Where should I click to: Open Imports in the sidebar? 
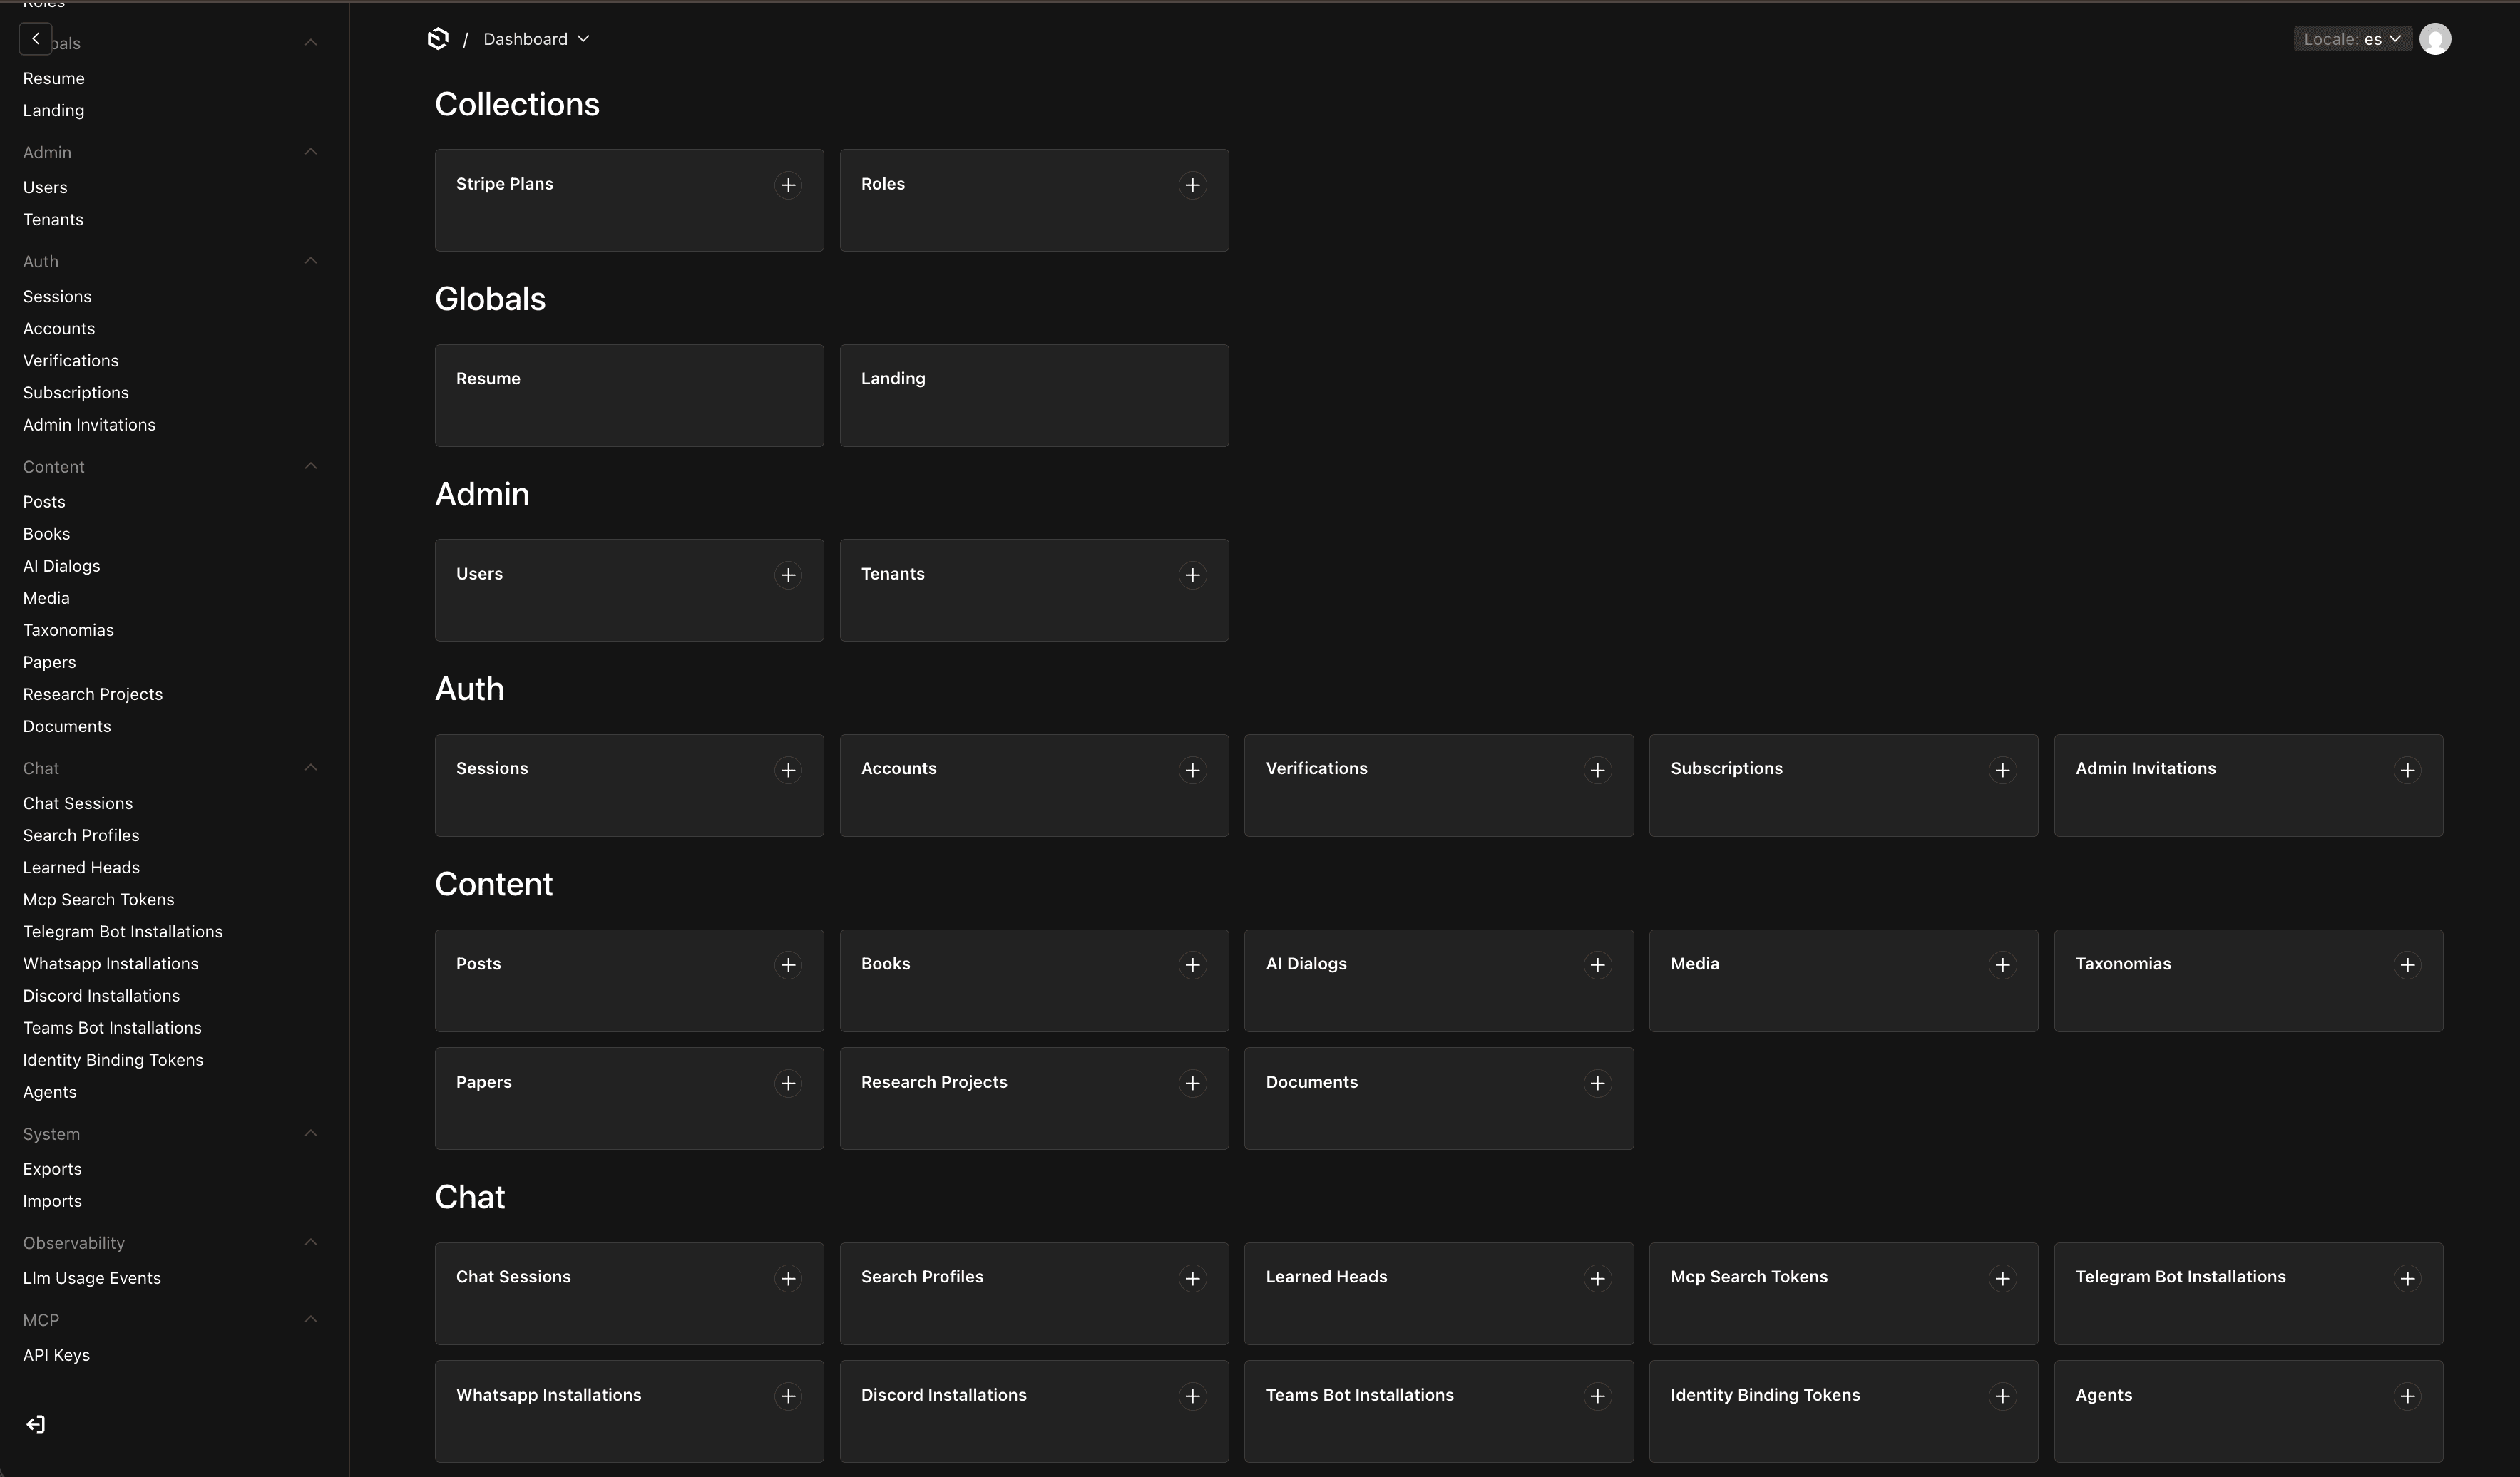52,1201
